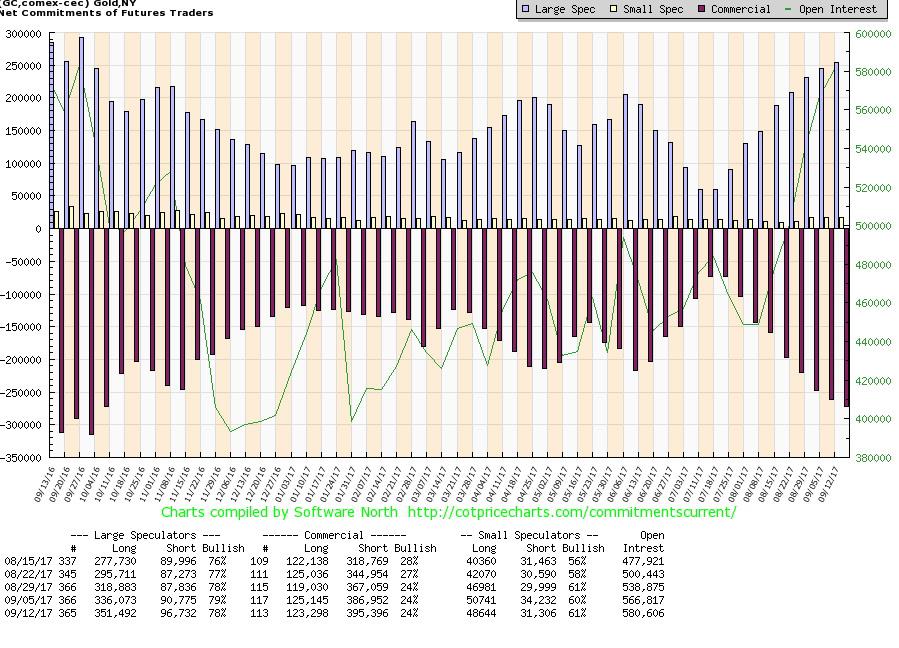Click "Charts compiled by Software North" text

point(279,512)
